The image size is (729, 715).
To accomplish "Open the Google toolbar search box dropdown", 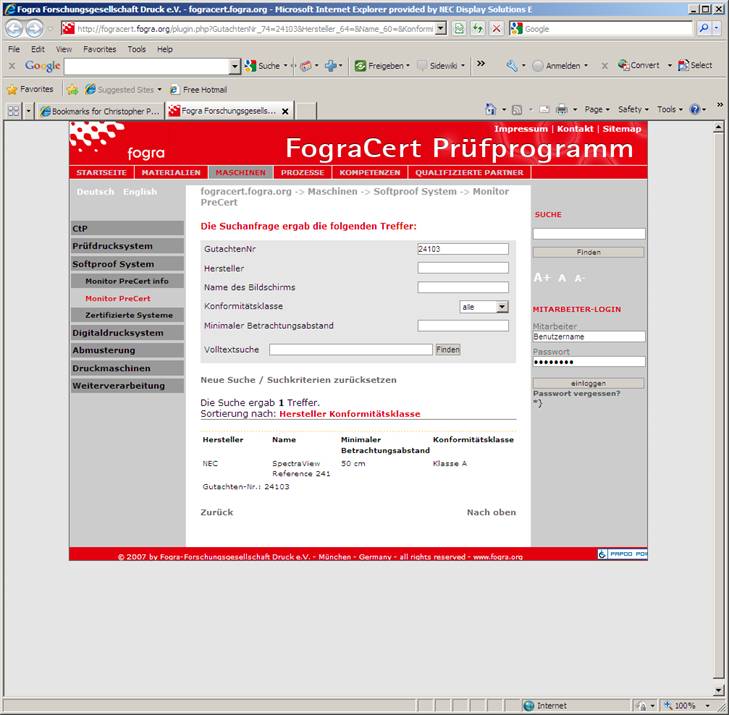I will point(235,66).
